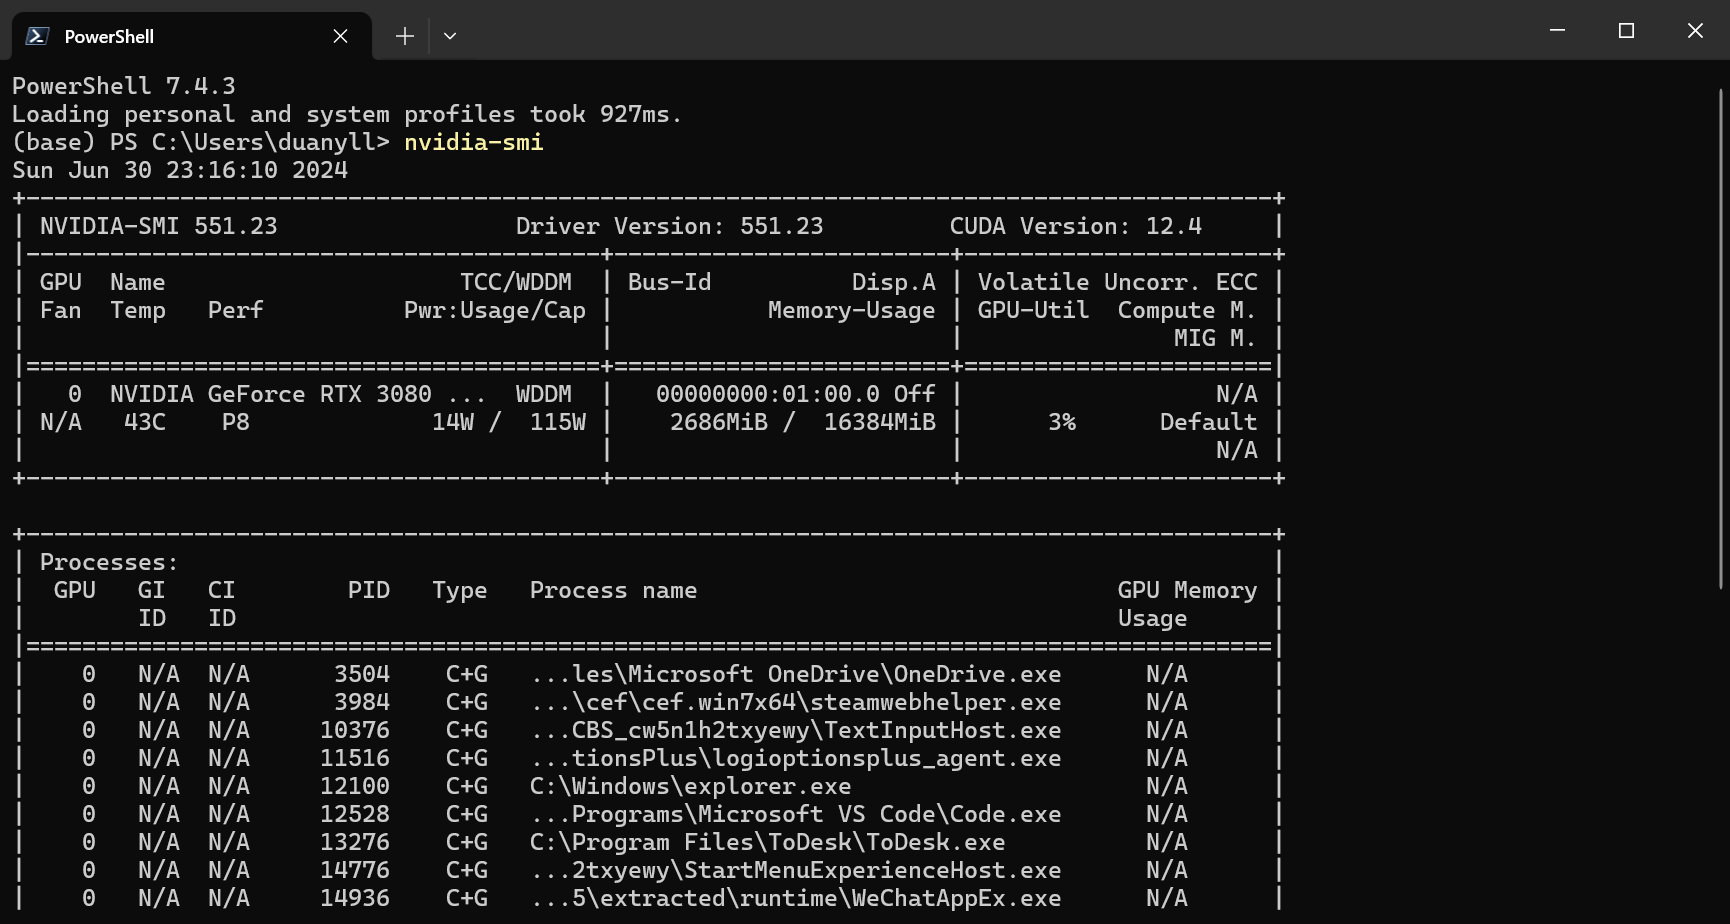1730x924 pixels.
Task: Click the WeChatAppEx.exe process name
Action: (x=795, y=898)
